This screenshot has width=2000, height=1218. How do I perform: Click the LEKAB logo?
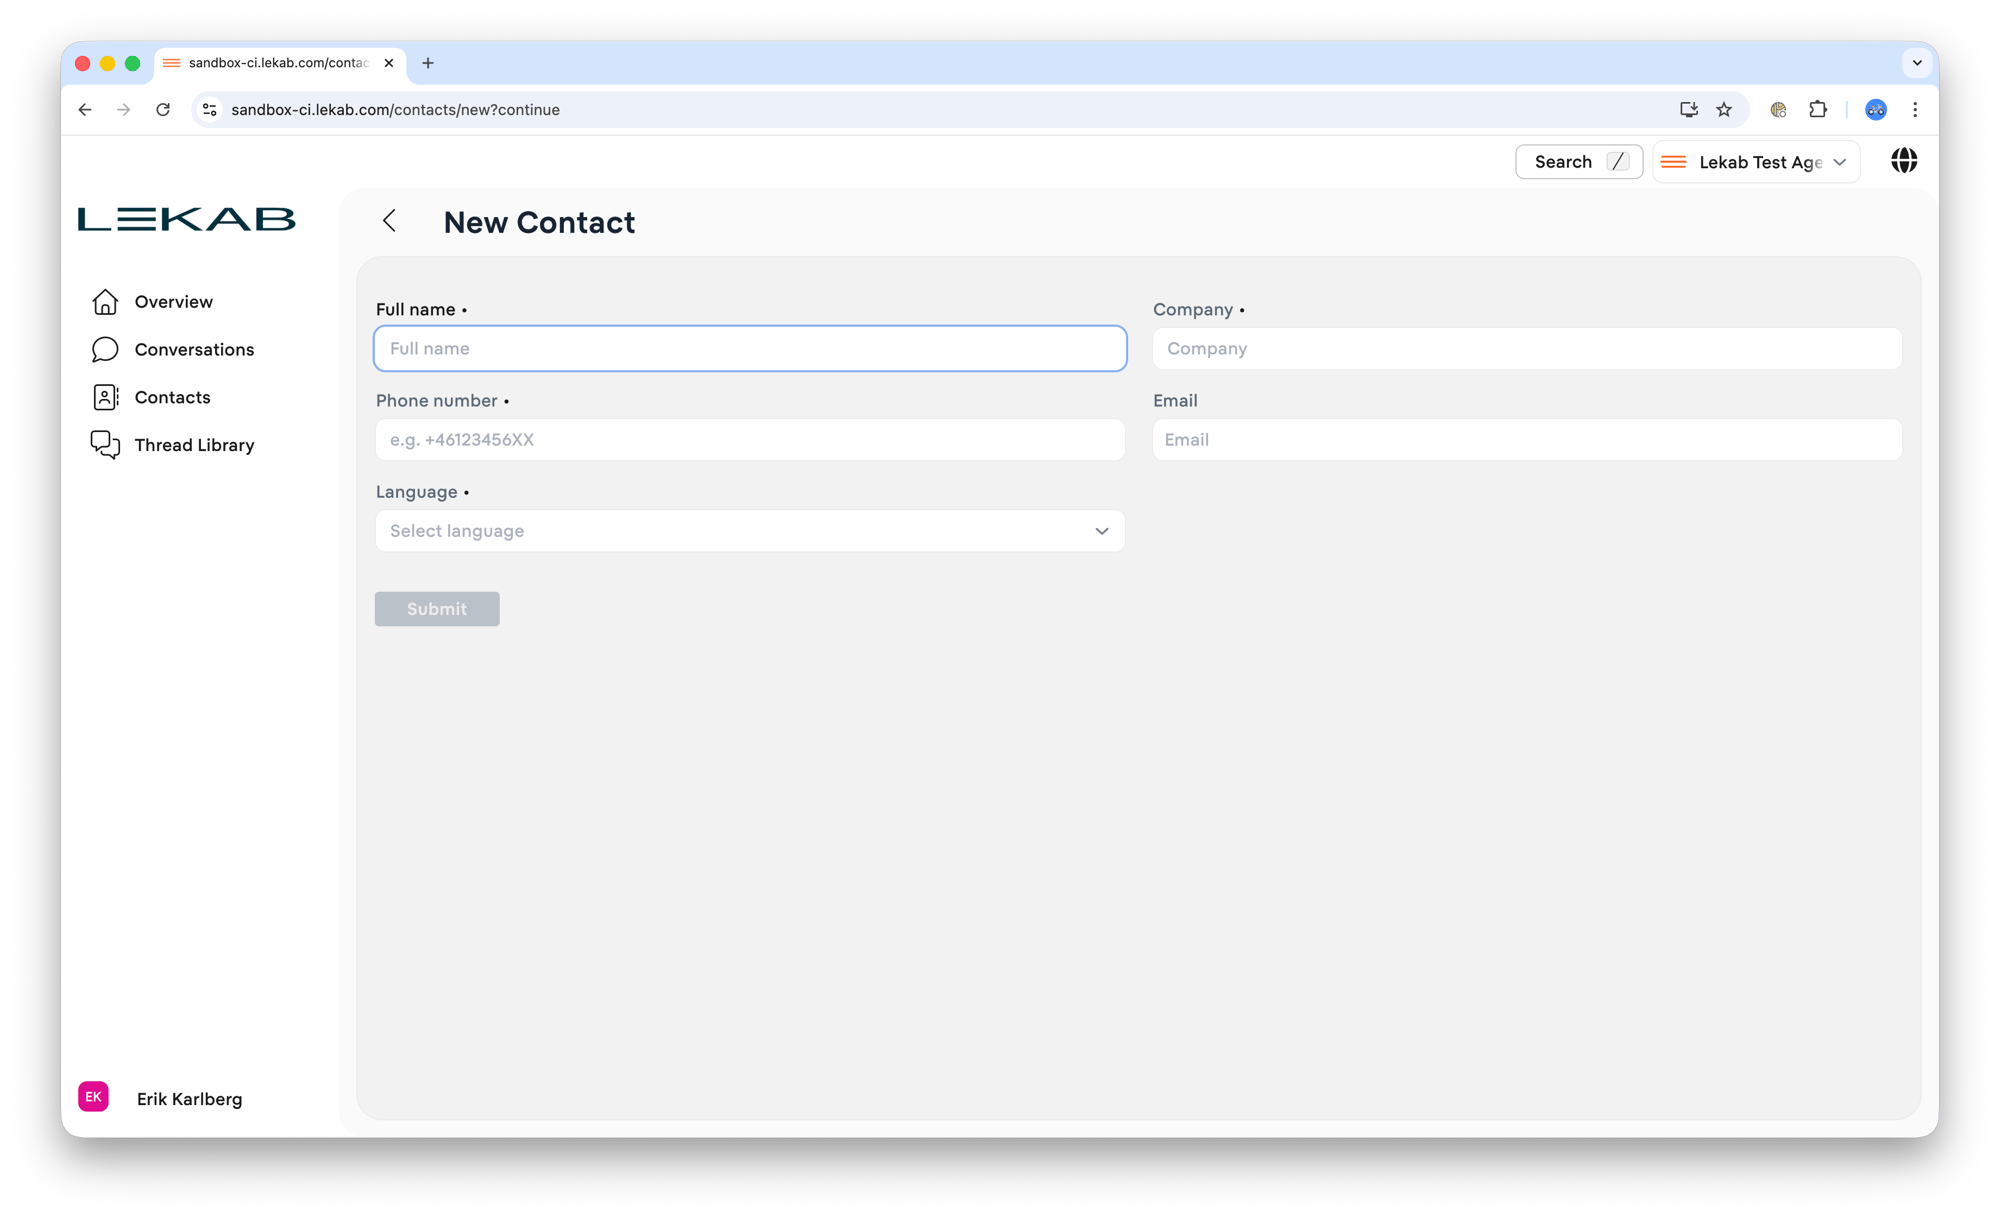click(x=187, y=219)
